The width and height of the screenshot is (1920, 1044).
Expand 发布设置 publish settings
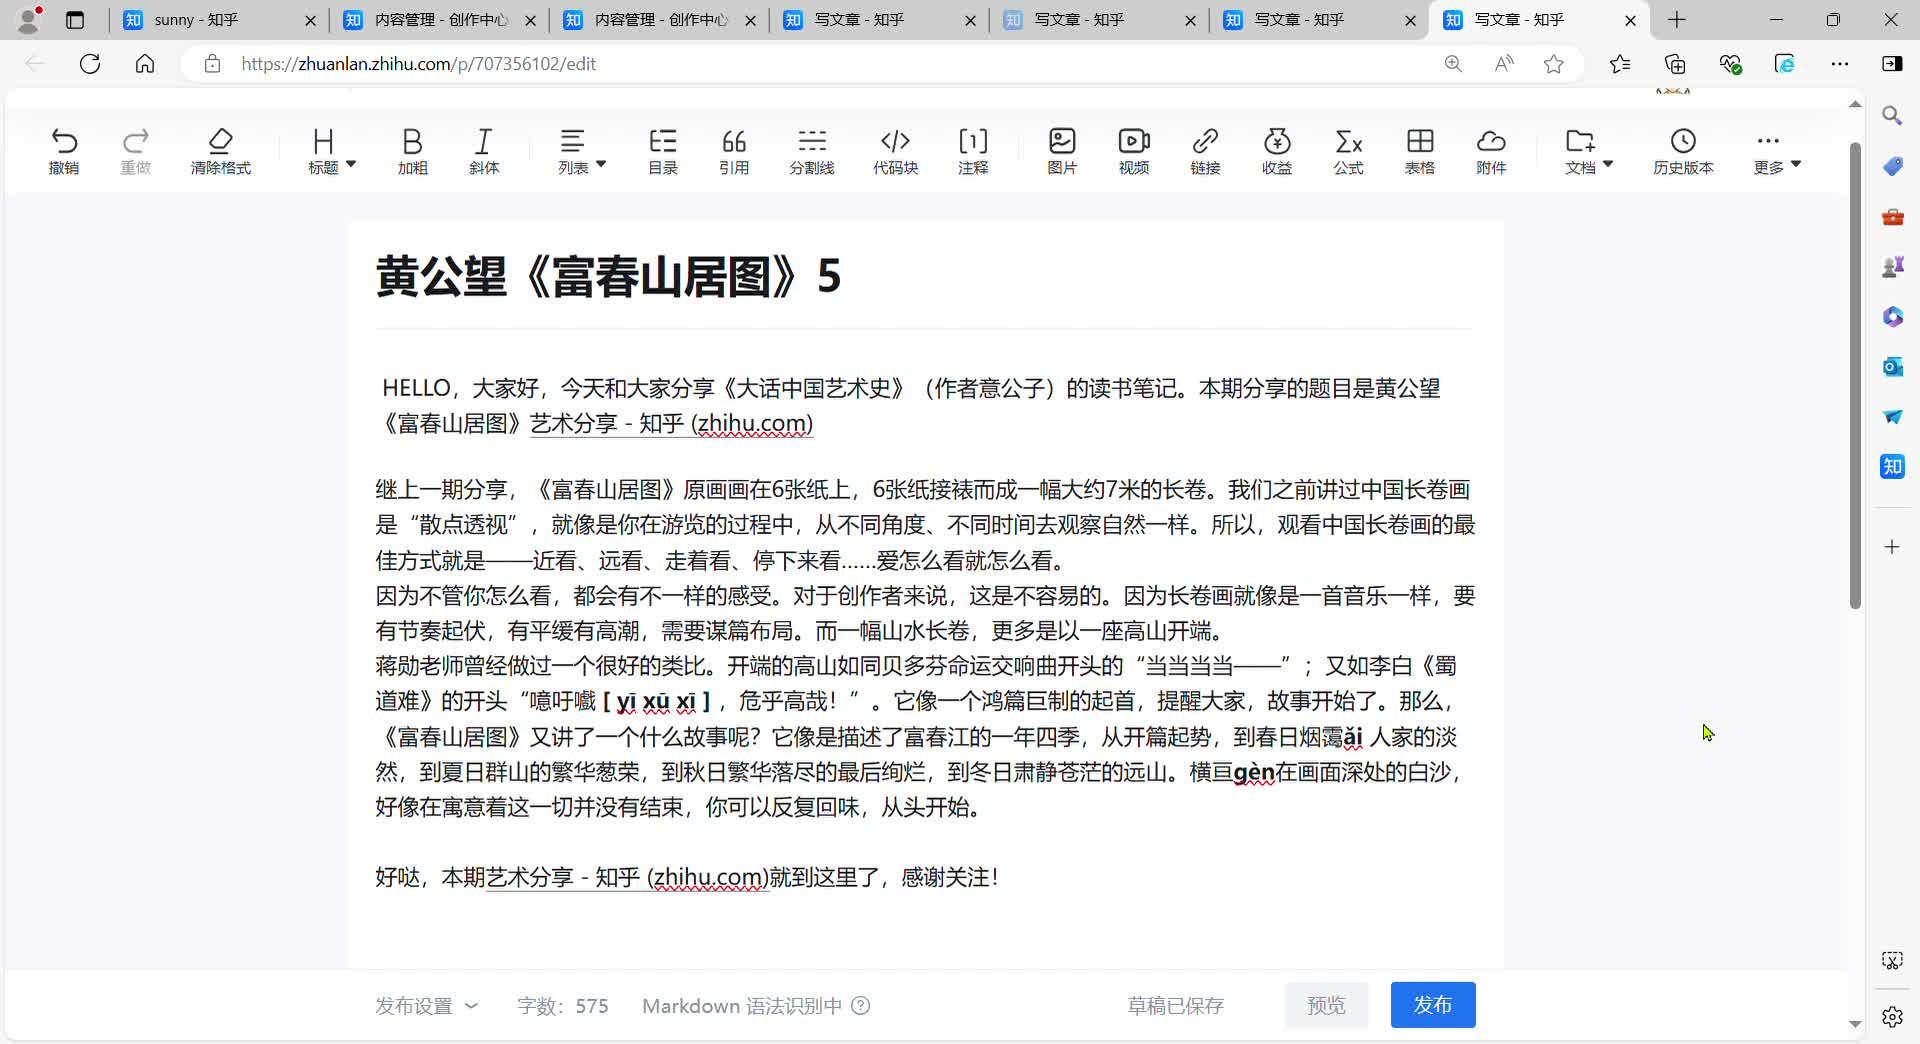pyautogui.click(x=427, y=1006)
